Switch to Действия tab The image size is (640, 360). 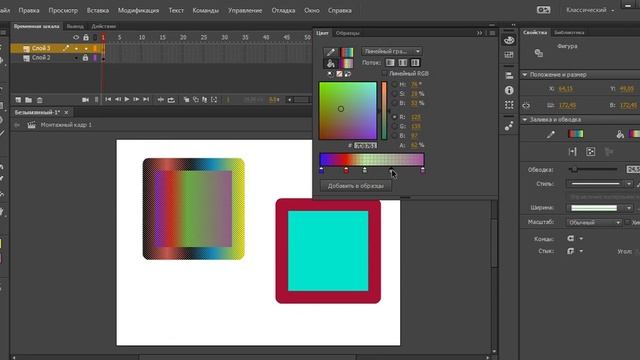pos(104,26)
